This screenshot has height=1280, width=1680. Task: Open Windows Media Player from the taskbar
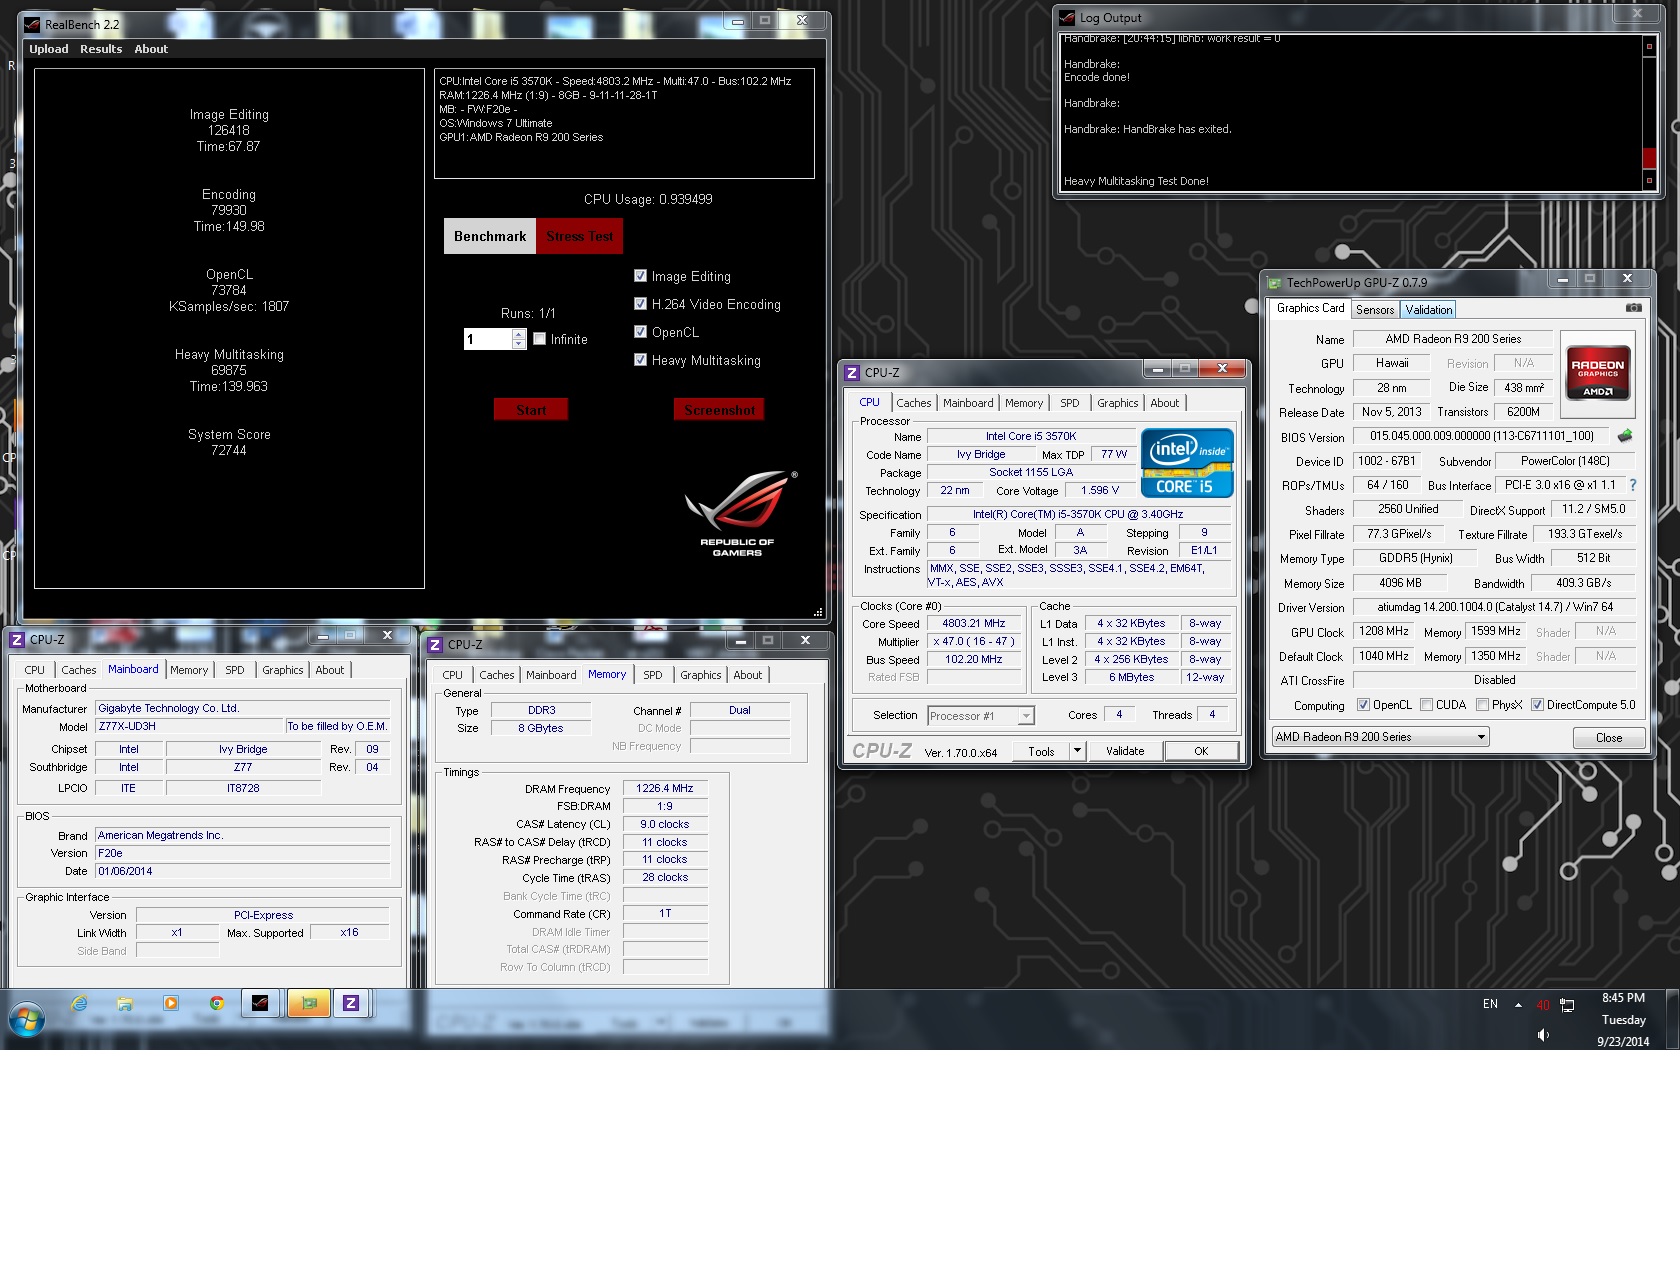(x=171, y=1003)
